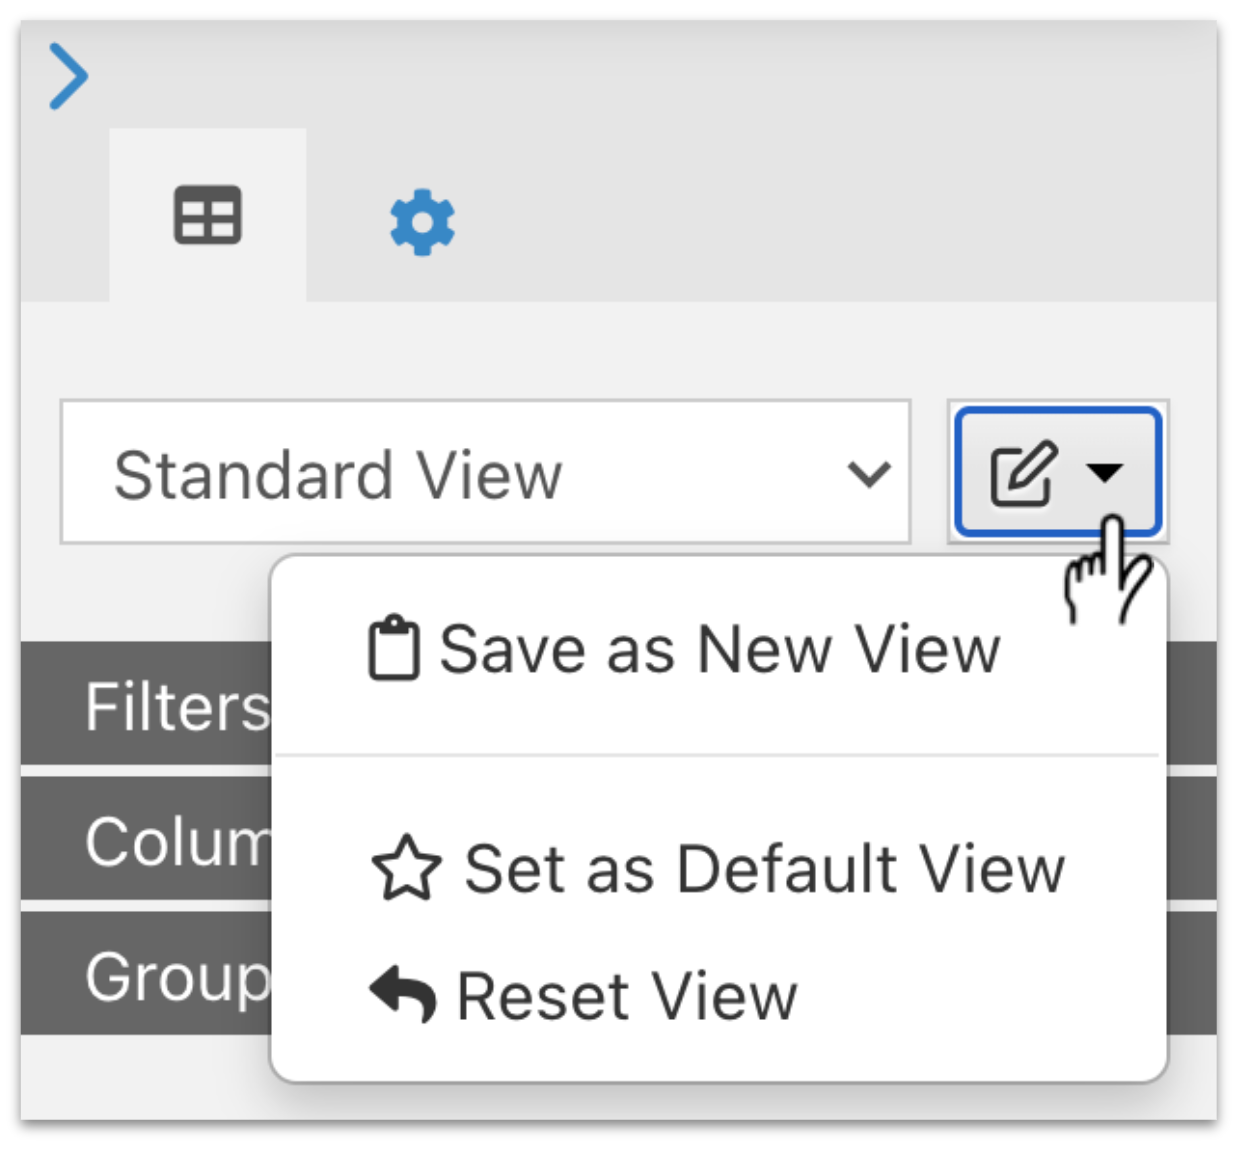Click the right end of the Filters bar
The width and height of the screenshot is (1240, 1152).
click(1192, 704)
